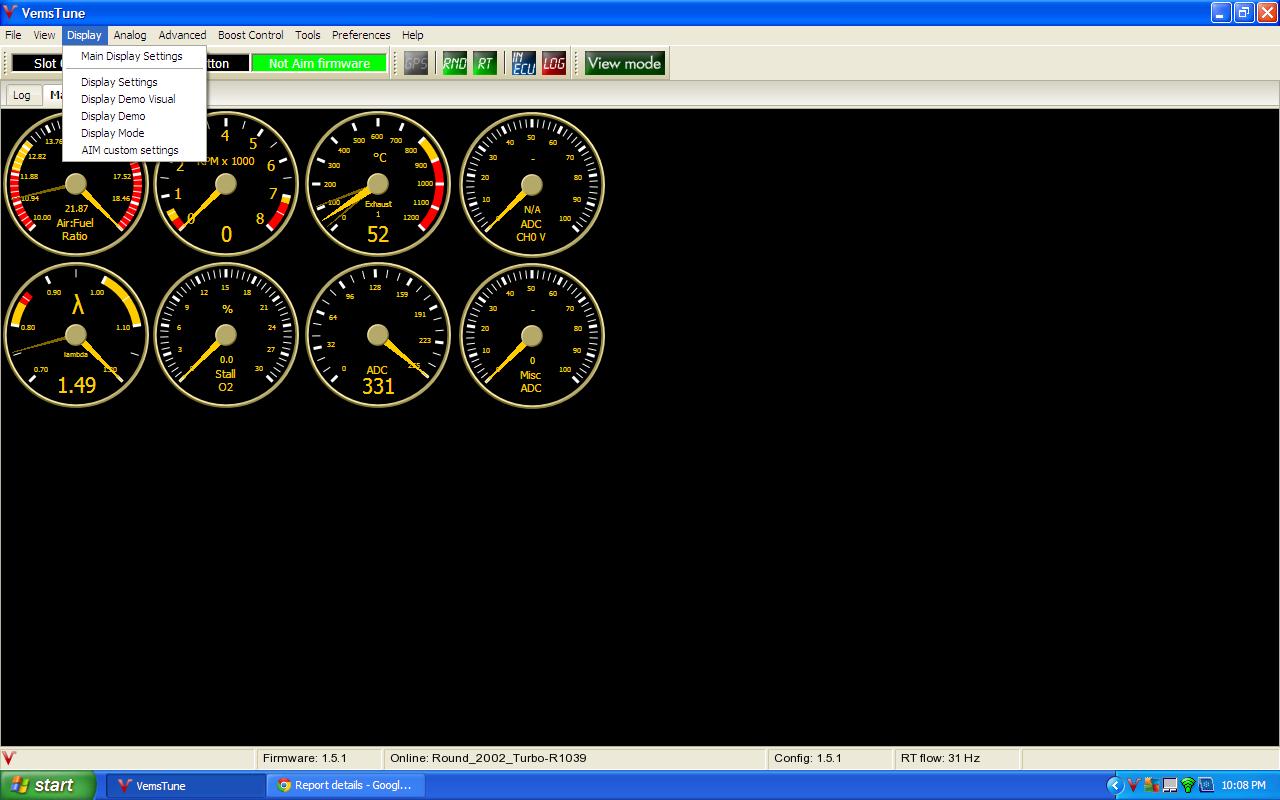Open the View menu

[x=44, y=35]
